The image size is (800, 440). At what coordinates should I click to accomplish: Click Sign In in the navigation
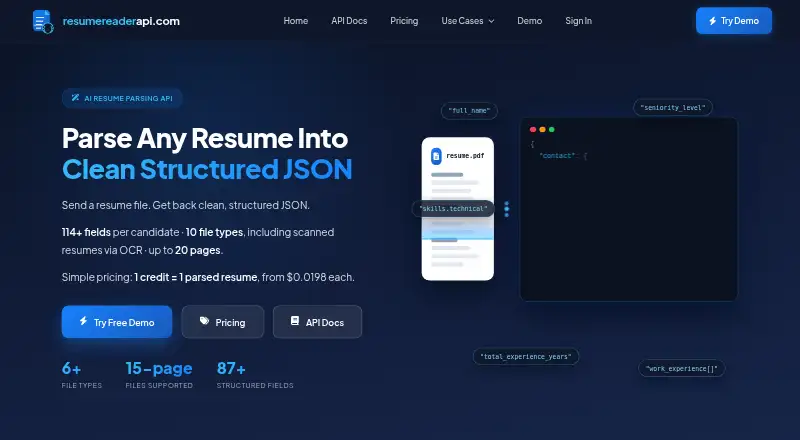click(579, 21)
